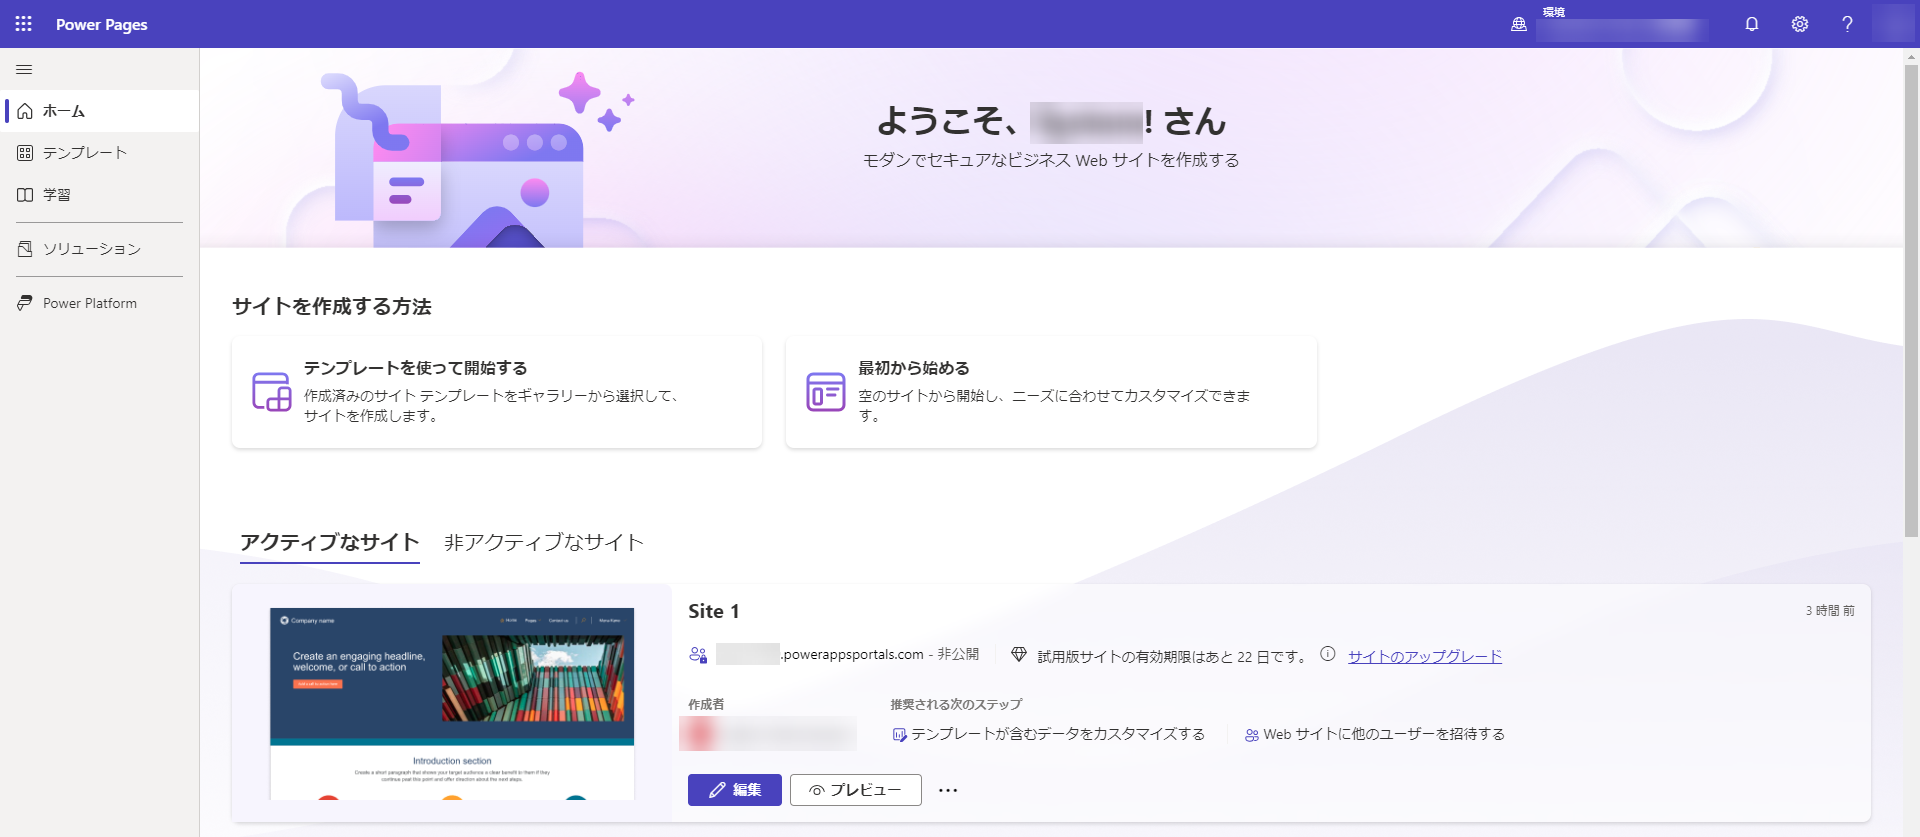
Task: Open Power Platform in the sidebar
Action: (100, 303)
